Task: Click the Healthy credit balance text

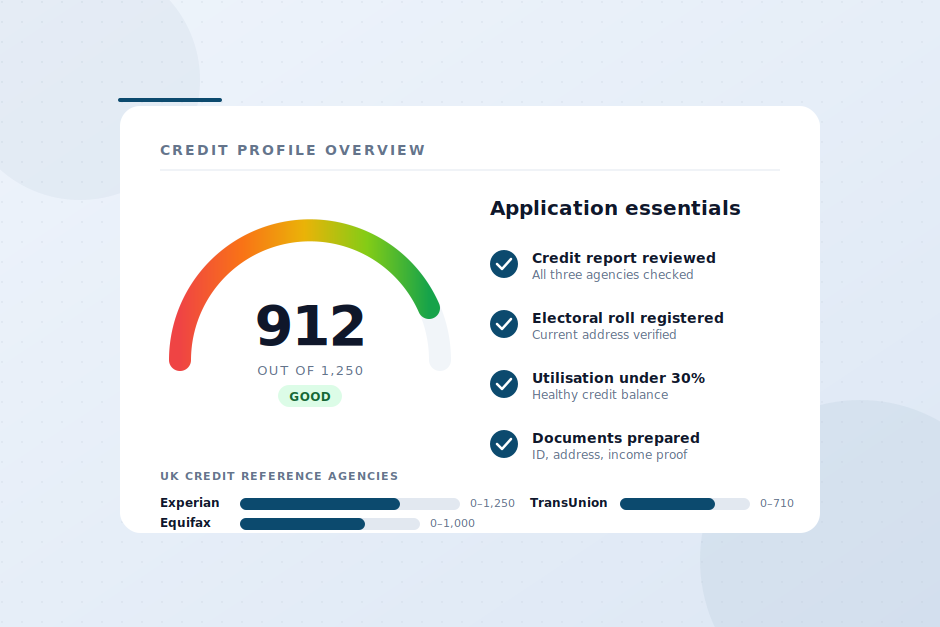Action: (600, 394)
